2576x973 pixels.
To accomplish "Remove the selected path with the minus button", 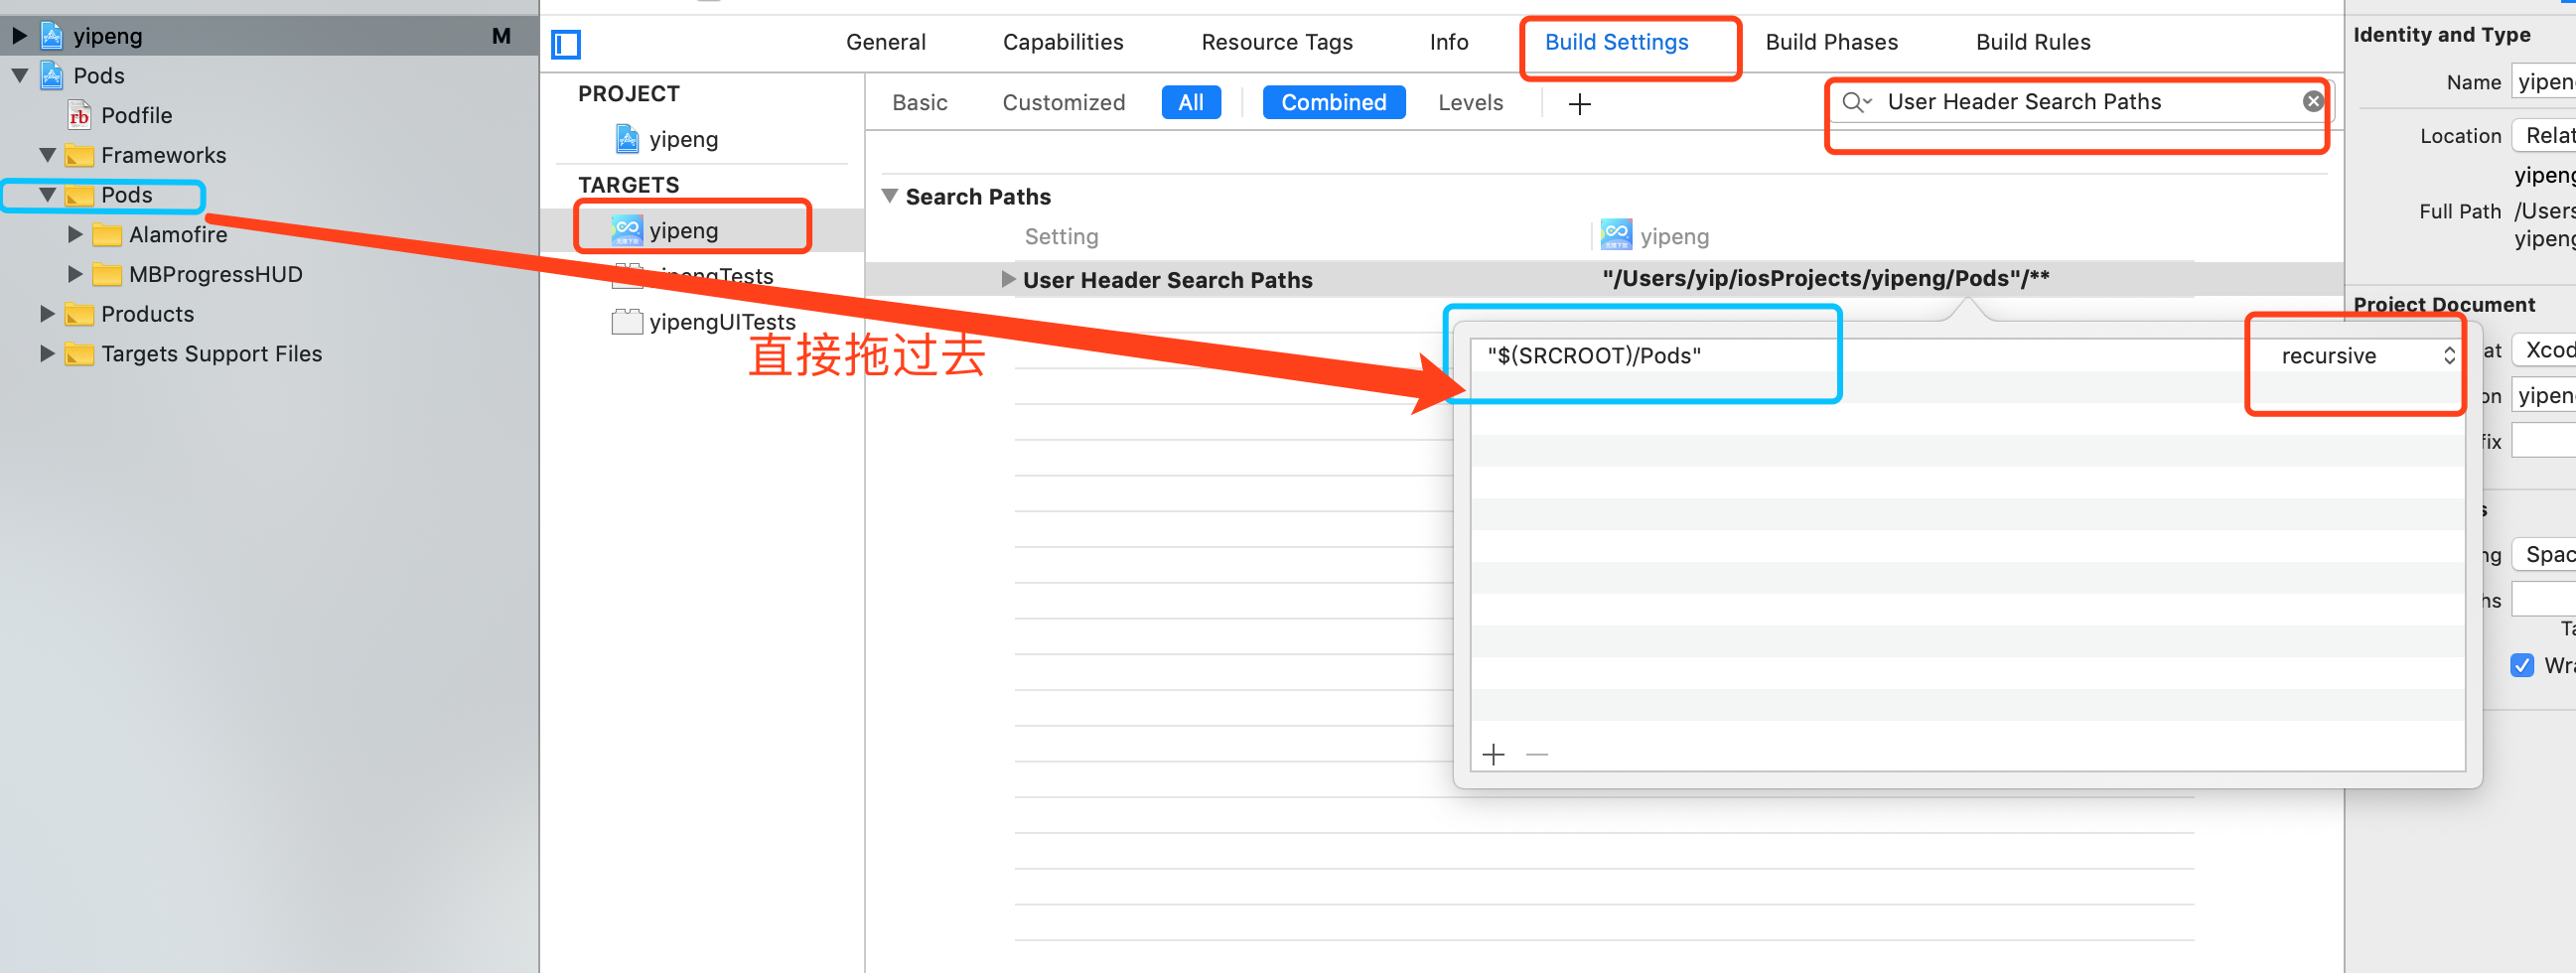I will pyautogui.click(x=1537, y=754).
